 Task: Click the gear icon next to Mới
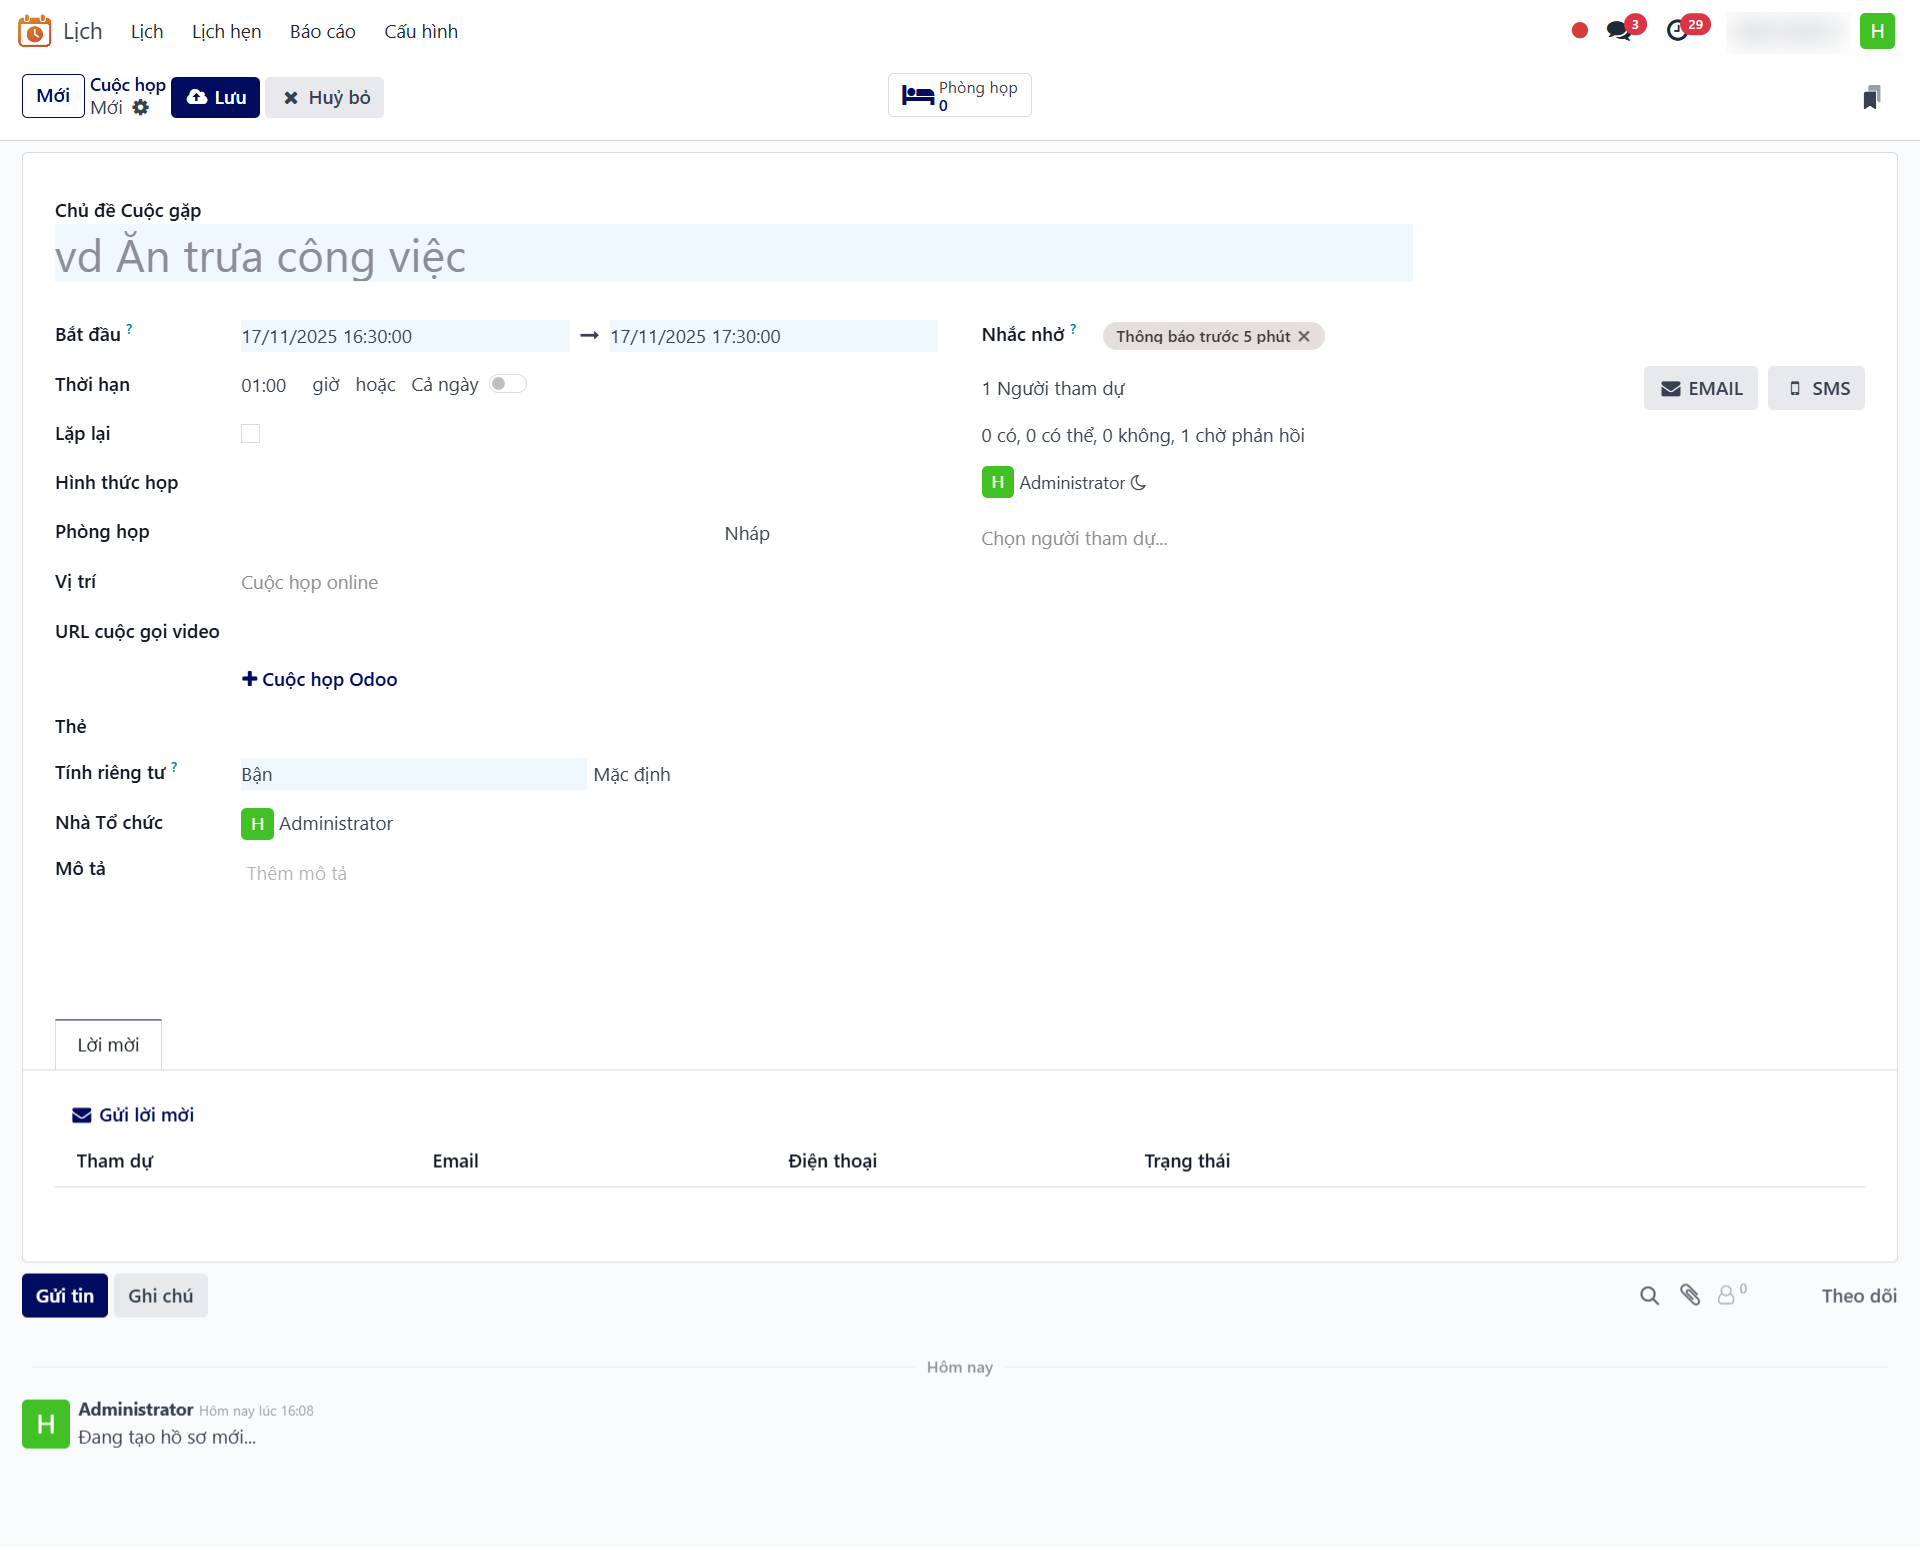point(141,108)
